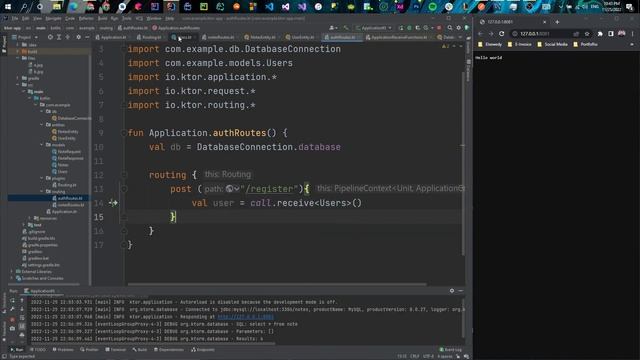Image resolution: width=640 pixels, height=360 pixels.
Task: Open a new browser tab with plus
Action: click(557, 22)
